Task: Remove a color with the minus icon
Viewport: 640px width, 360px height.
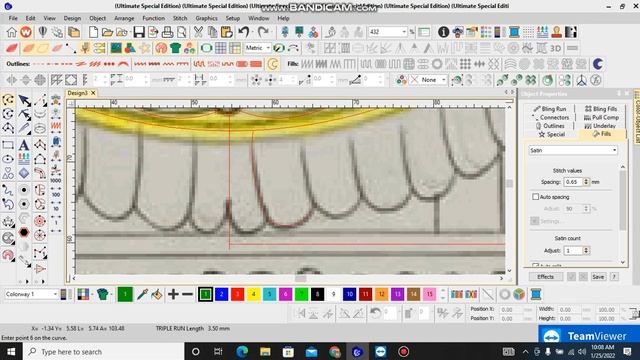Action: (x=187, y=294)
